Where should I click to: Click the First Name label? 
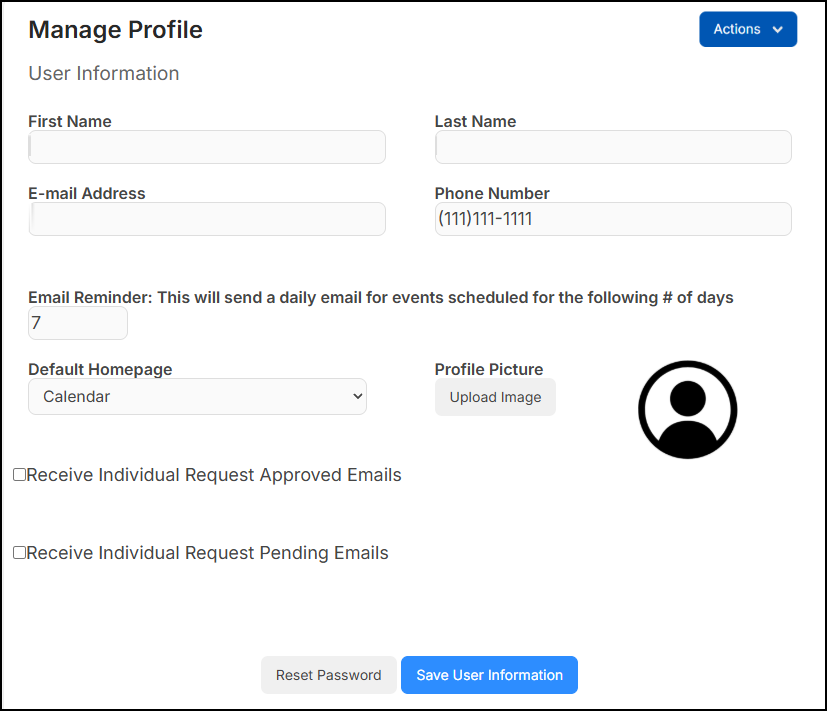(x=70, y=121)
